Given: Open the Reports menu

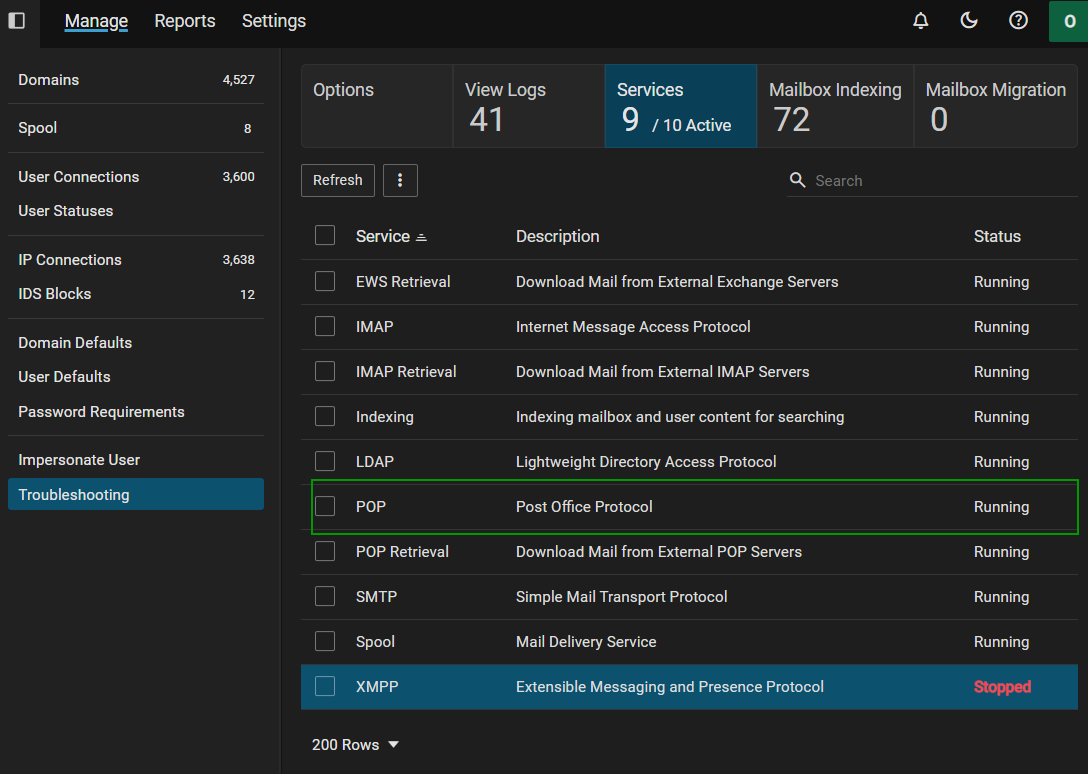Looking at the screenshot, I should [185, 21].
